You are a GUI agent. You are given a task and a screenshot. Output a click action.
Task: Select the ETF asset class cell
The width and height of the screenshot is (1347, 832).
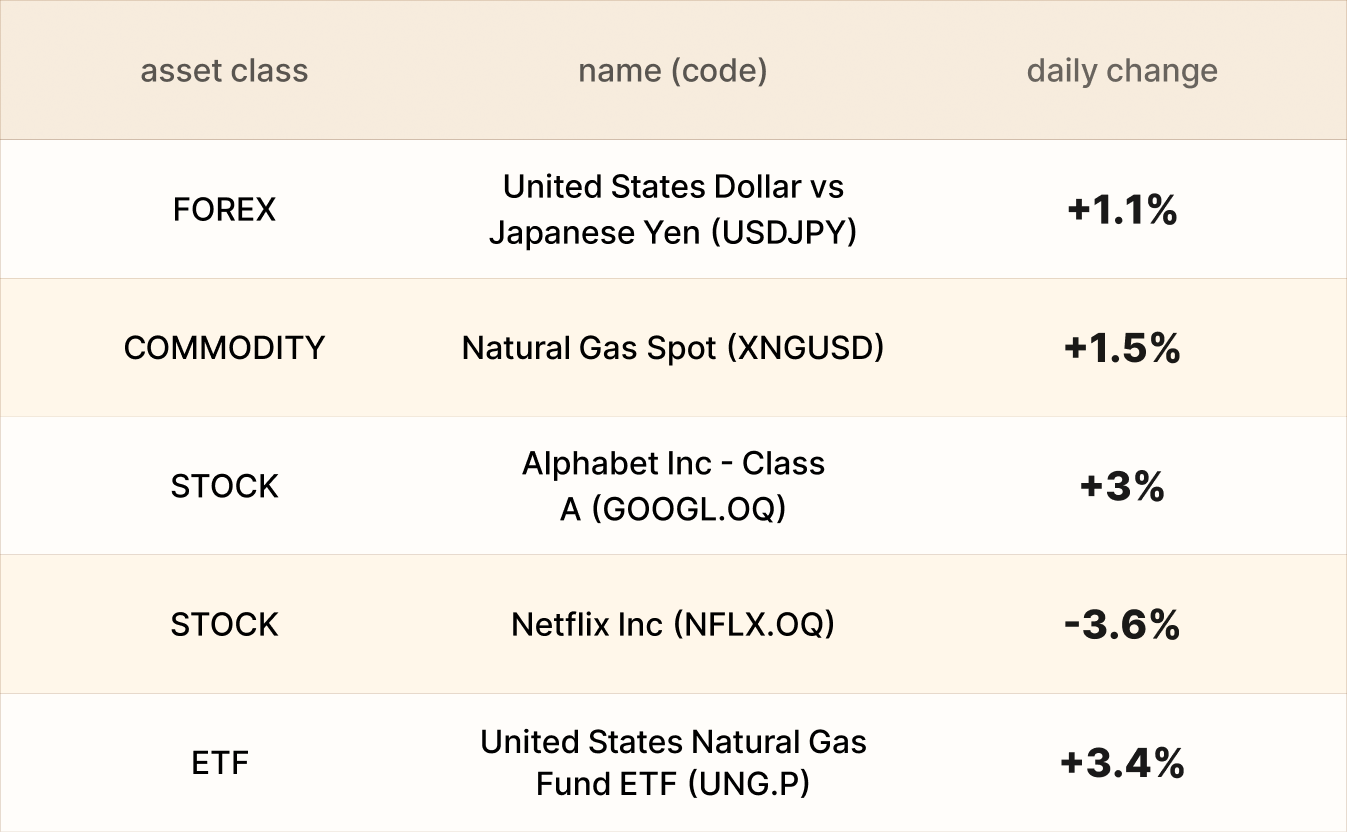tap(220, 763)
